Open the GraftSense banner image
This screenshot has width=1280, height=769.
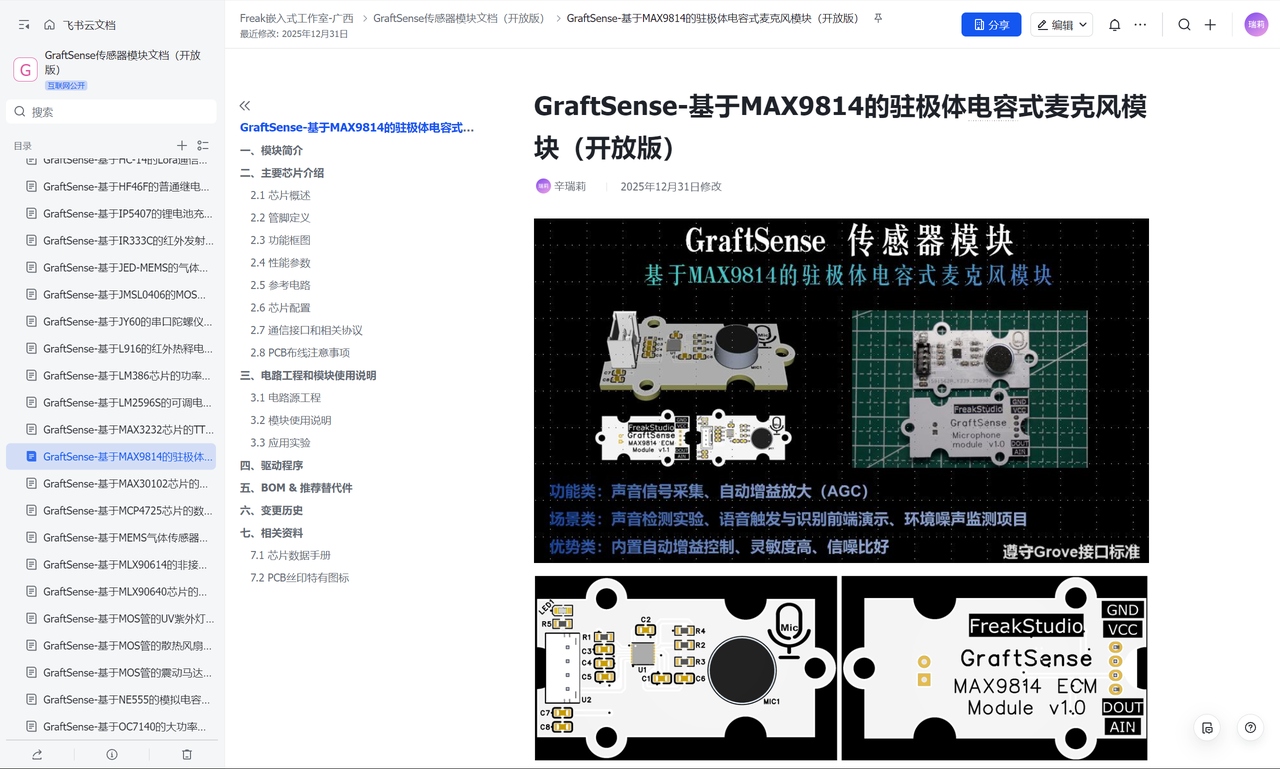point(841,390)
